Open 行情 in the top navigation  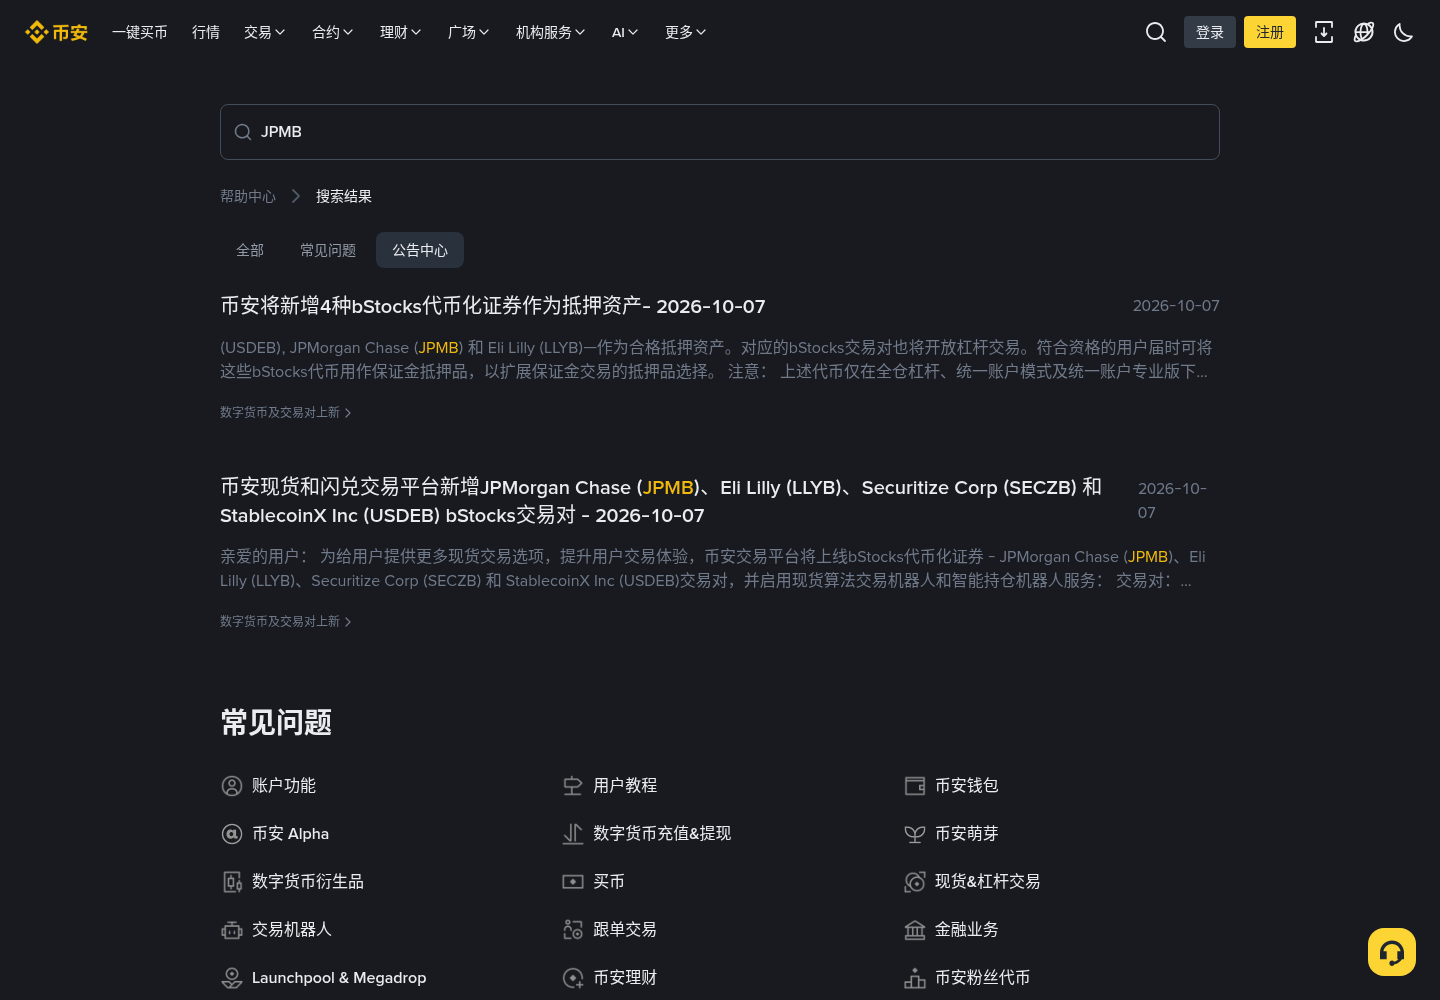click(x=206, y=32)
